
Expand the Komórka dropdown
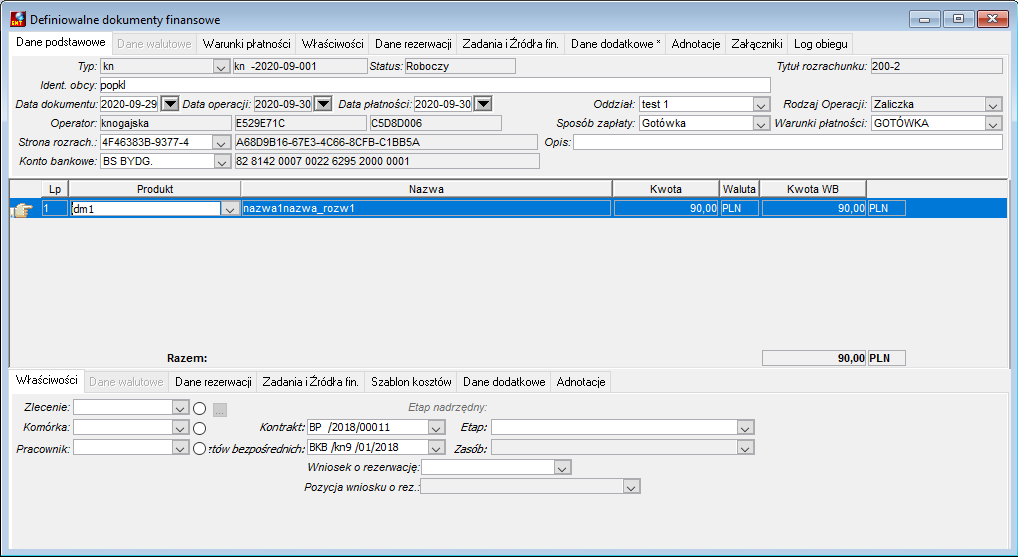181,428
